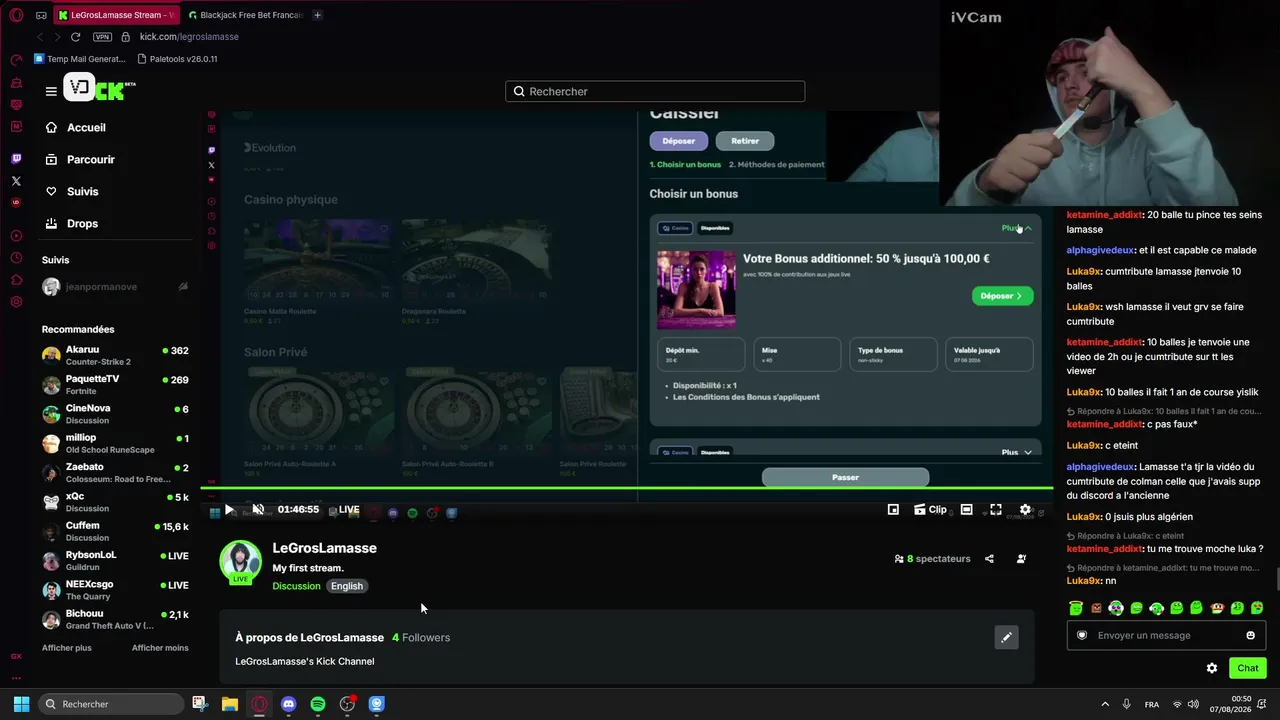Viewport: 1280px width, 720px height.
Task: Switch to the Blackjack Free Bet browser tab
Action: [244, 15]
